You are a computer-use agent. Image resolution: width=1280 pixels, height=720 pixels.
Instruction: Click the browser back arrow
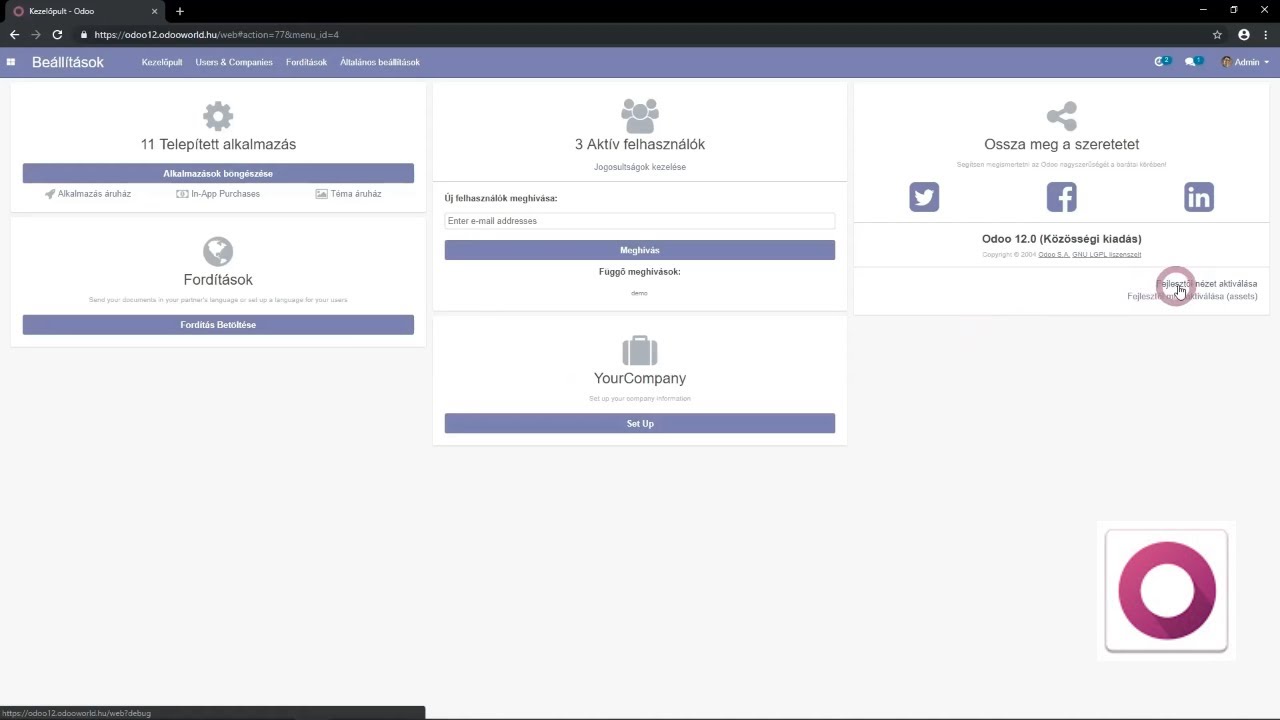[x=14, y=34]
